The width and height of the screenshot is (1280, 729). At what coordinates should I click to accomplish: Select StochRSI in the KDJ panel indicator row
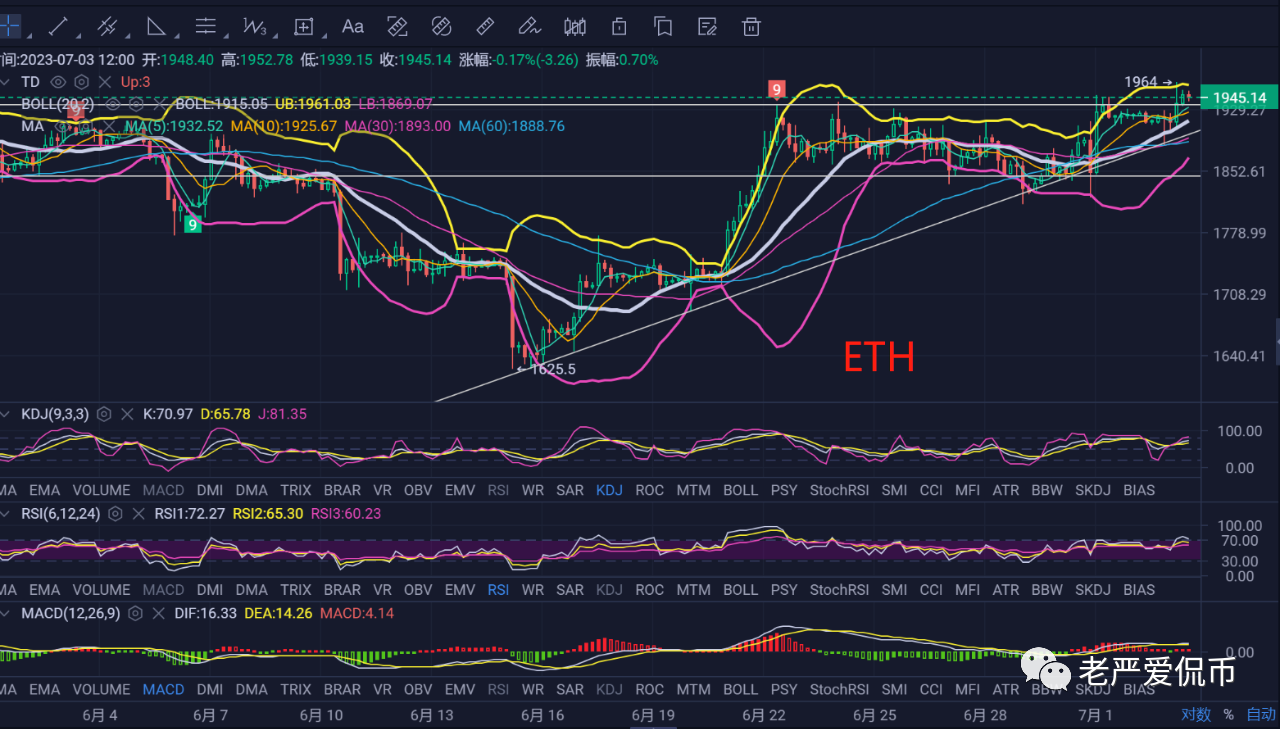point(836,490)
